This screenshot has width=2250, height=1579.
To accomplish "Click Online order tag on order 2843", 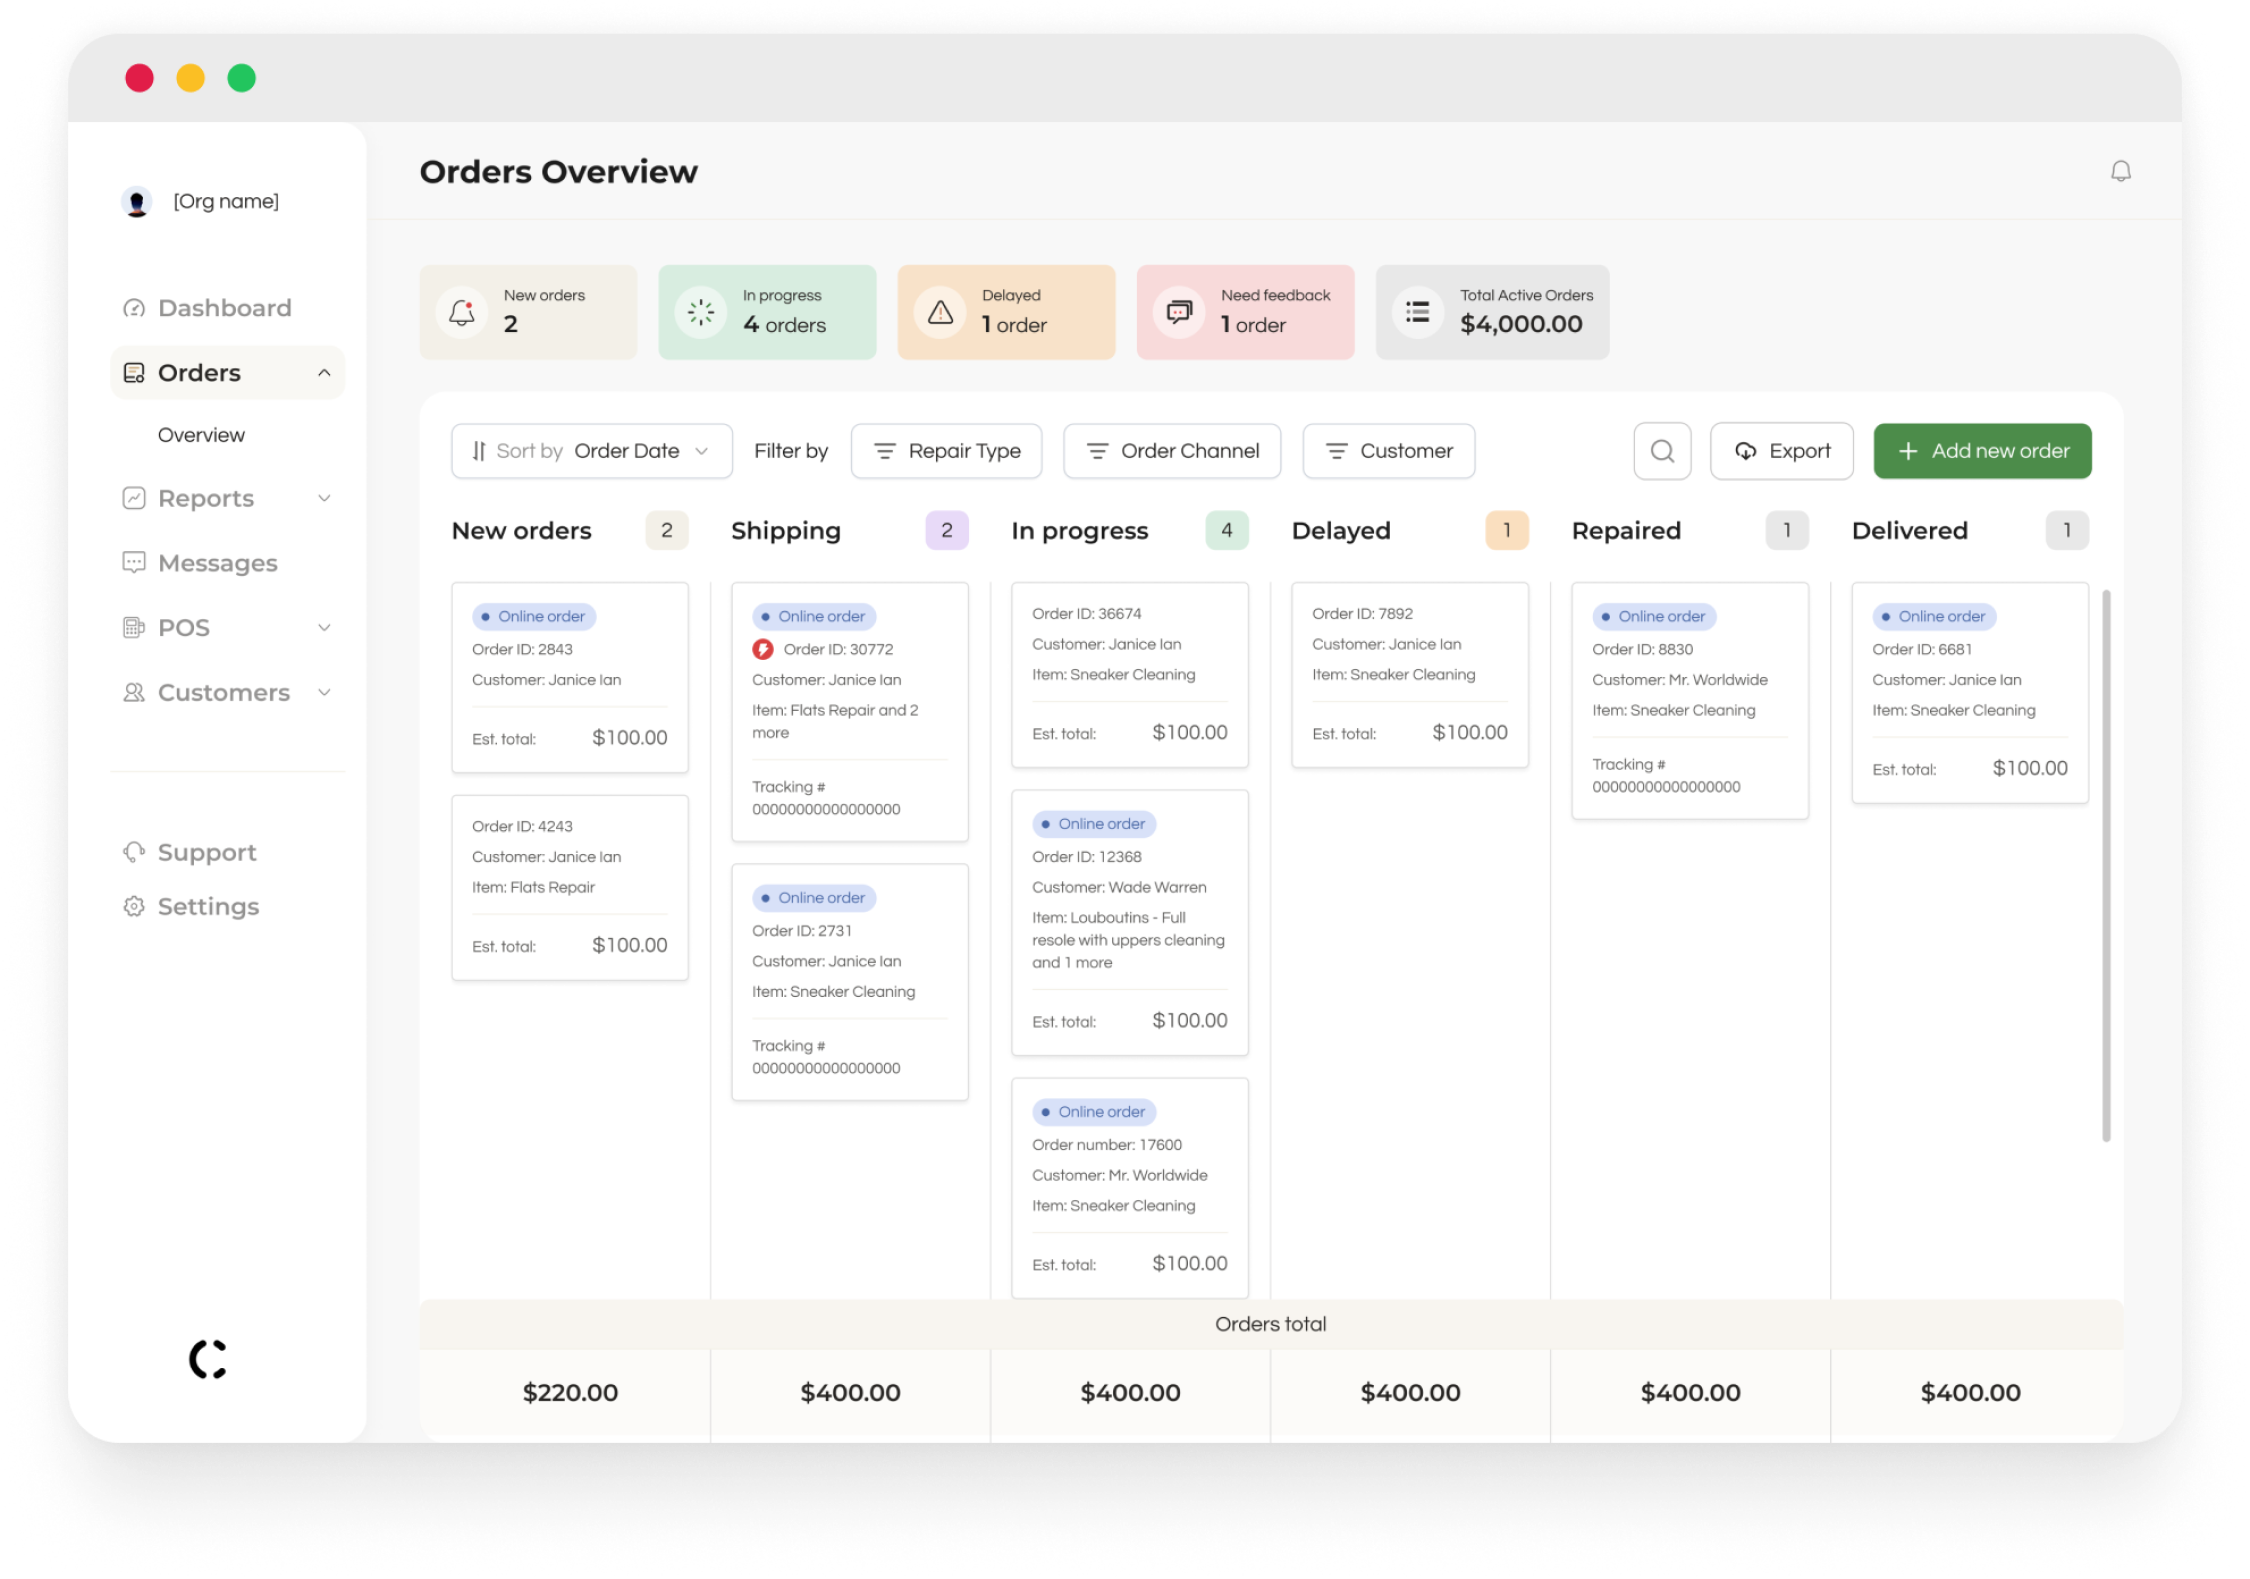I will click(534, 616).
